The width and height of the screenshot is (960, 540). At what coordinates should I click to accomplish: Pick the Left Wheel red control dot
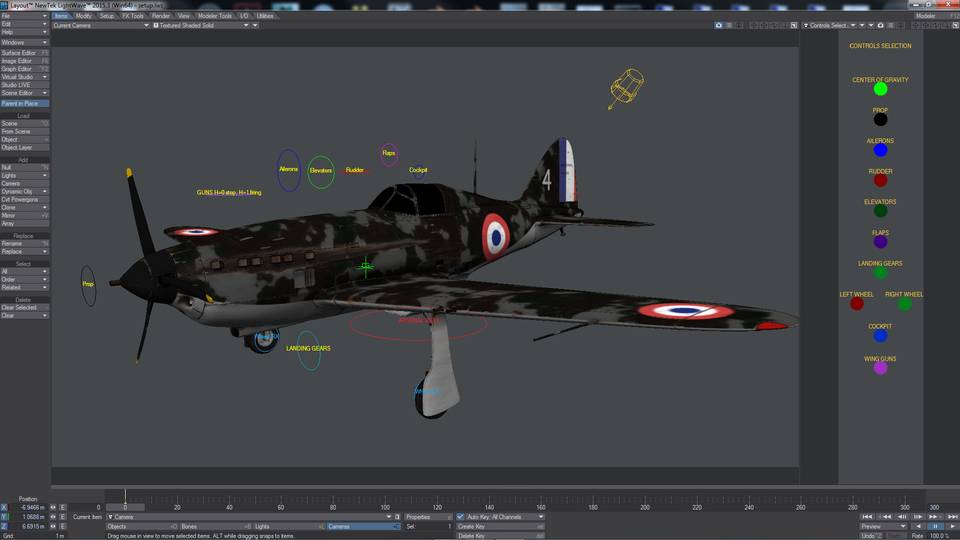coord(857,304)
